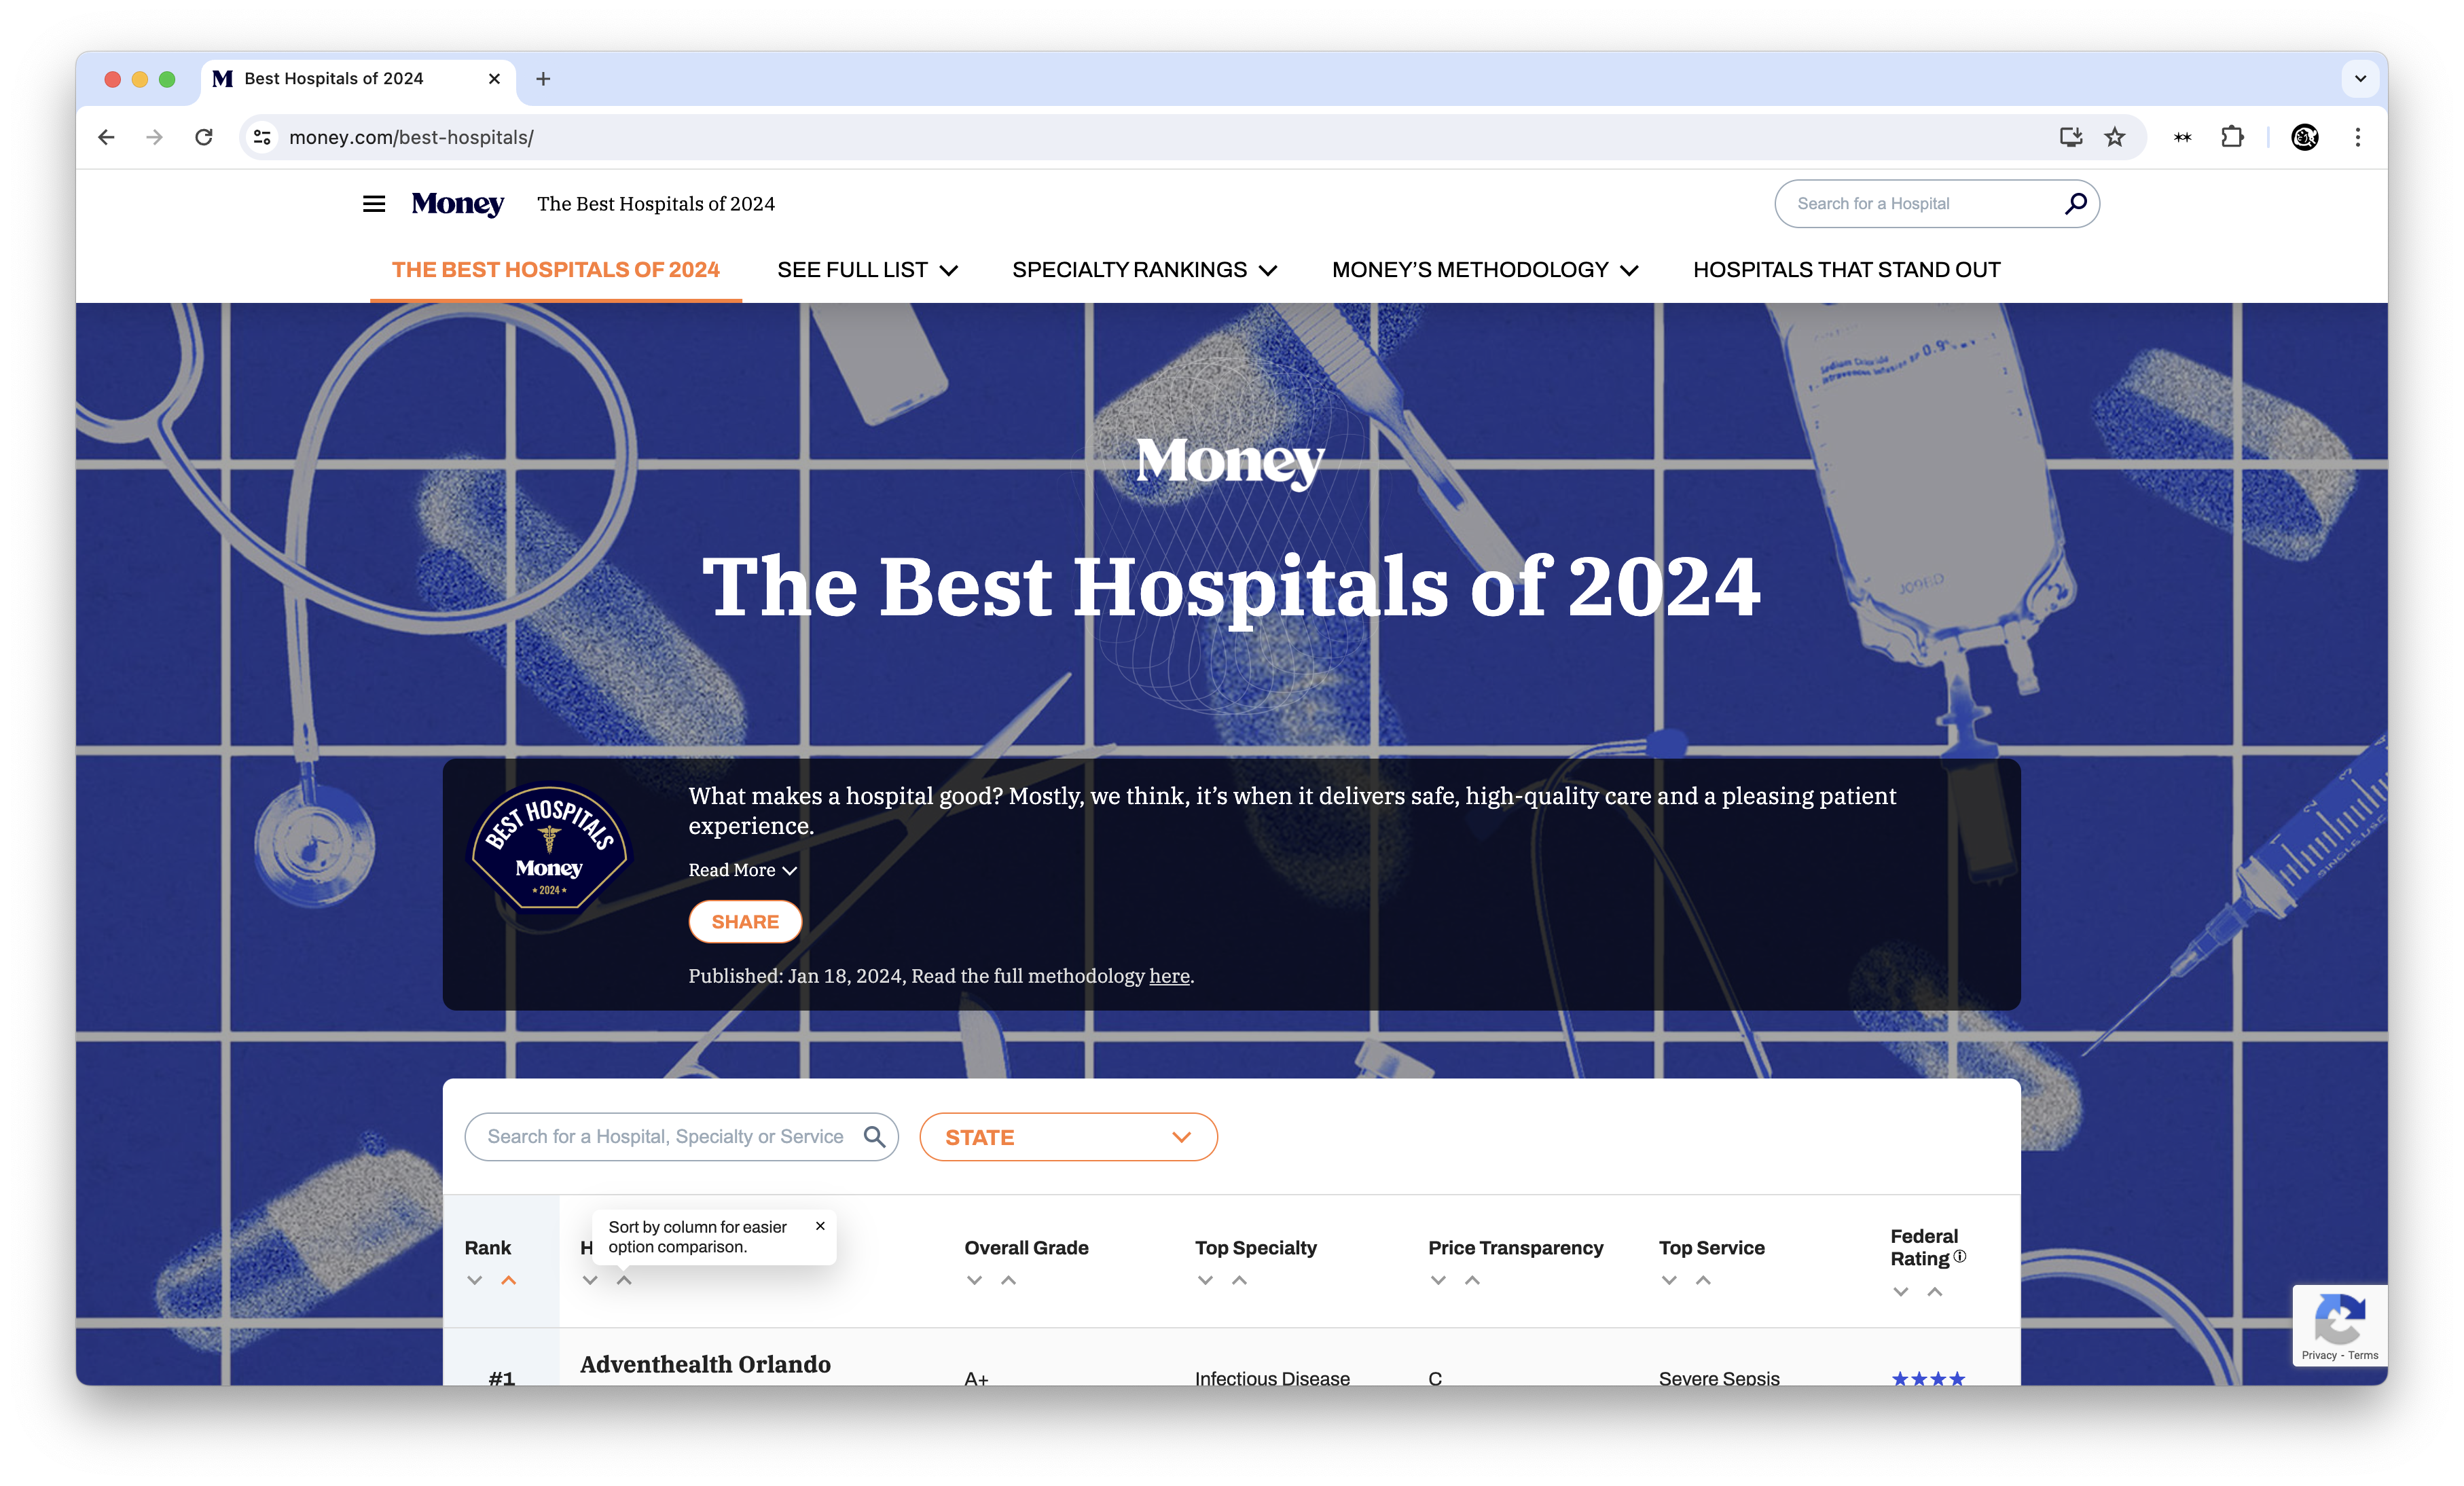The image size is (2464, 1486).
Task: Sort Price Transparency column ascending
Action: [x=1472, y=1280]
